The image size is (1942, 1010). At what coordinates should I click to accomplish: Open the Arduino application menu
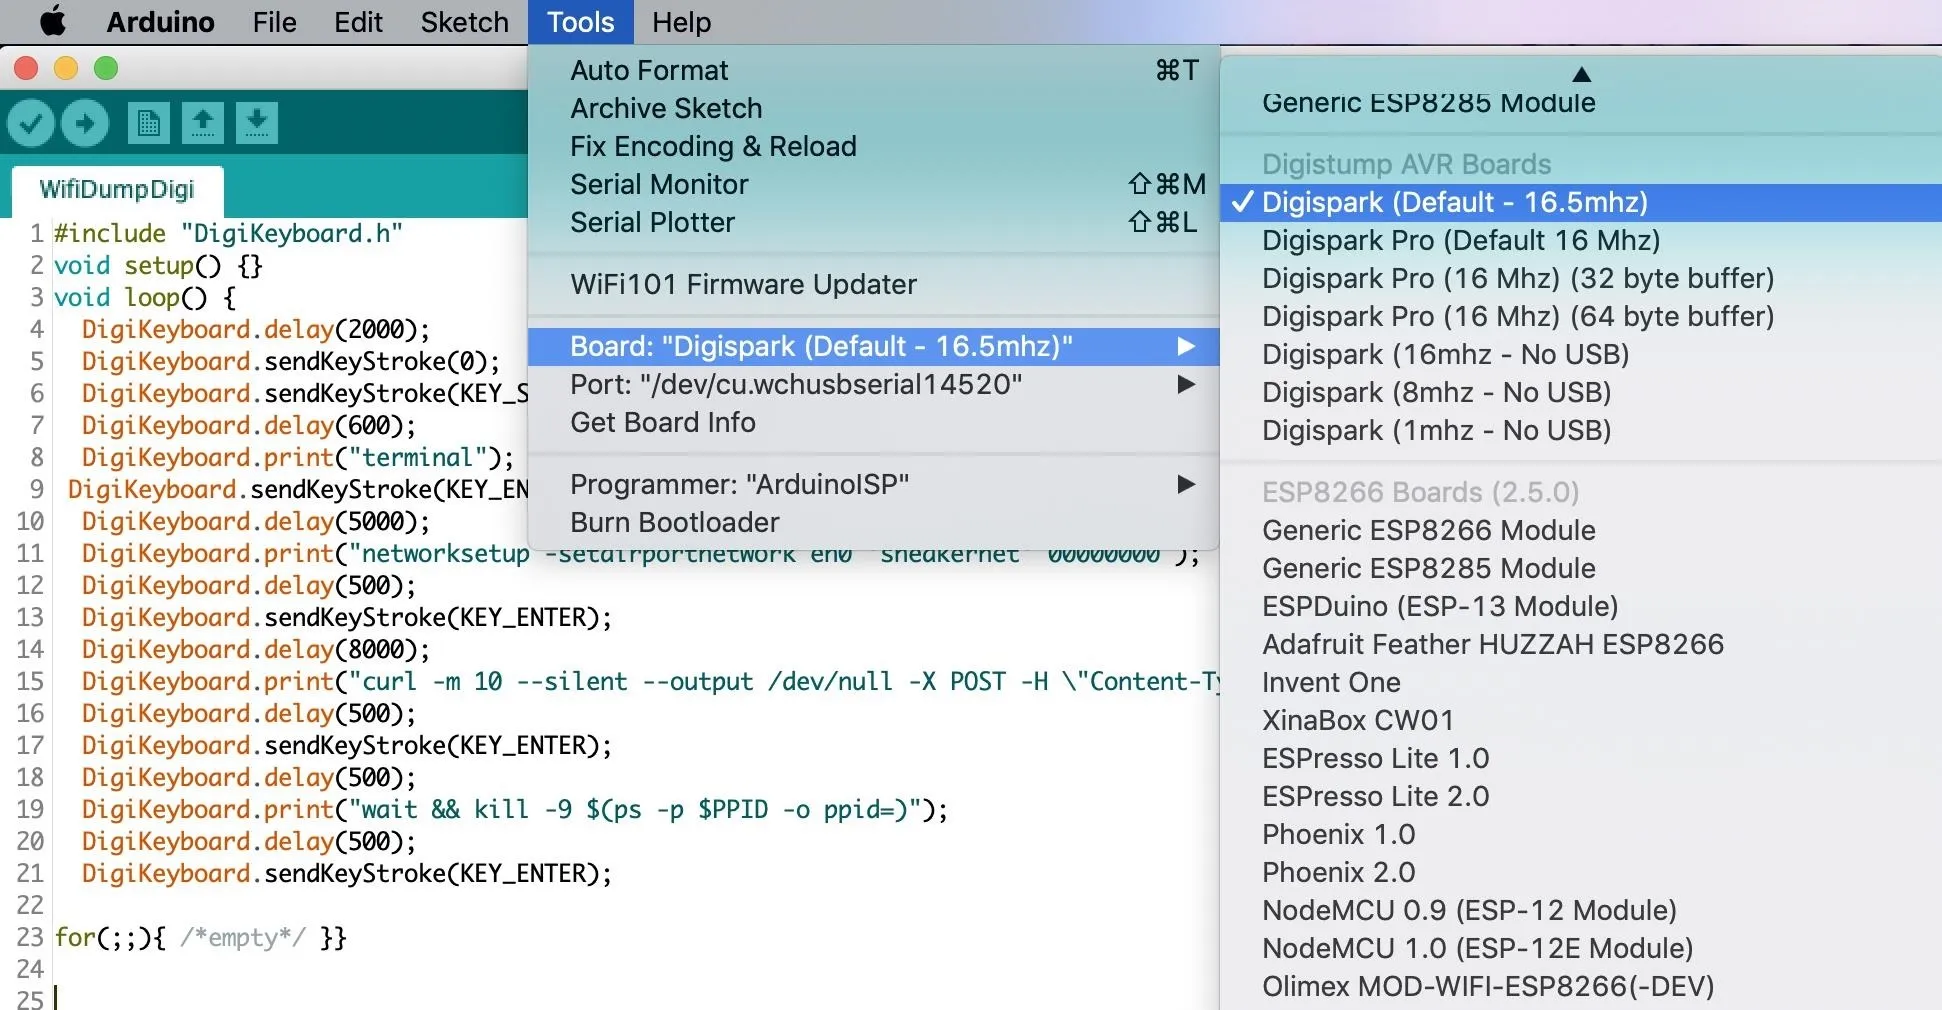(160, 22)
